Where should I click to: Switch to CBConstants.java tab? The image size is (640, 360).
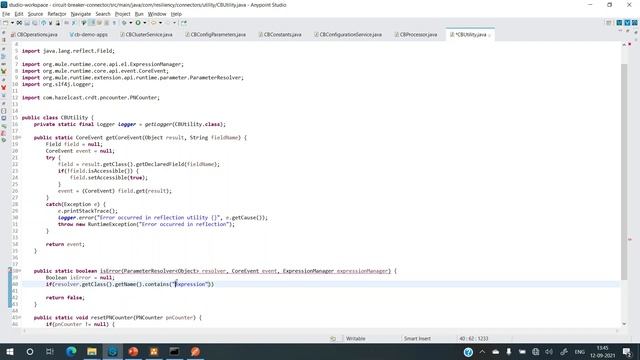[280, 35]
